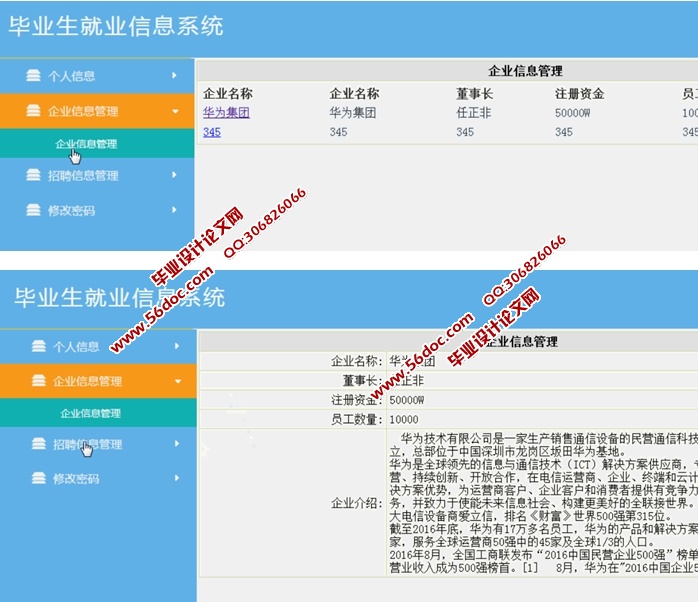Click 50000W cell in the table row

(572, 113)
